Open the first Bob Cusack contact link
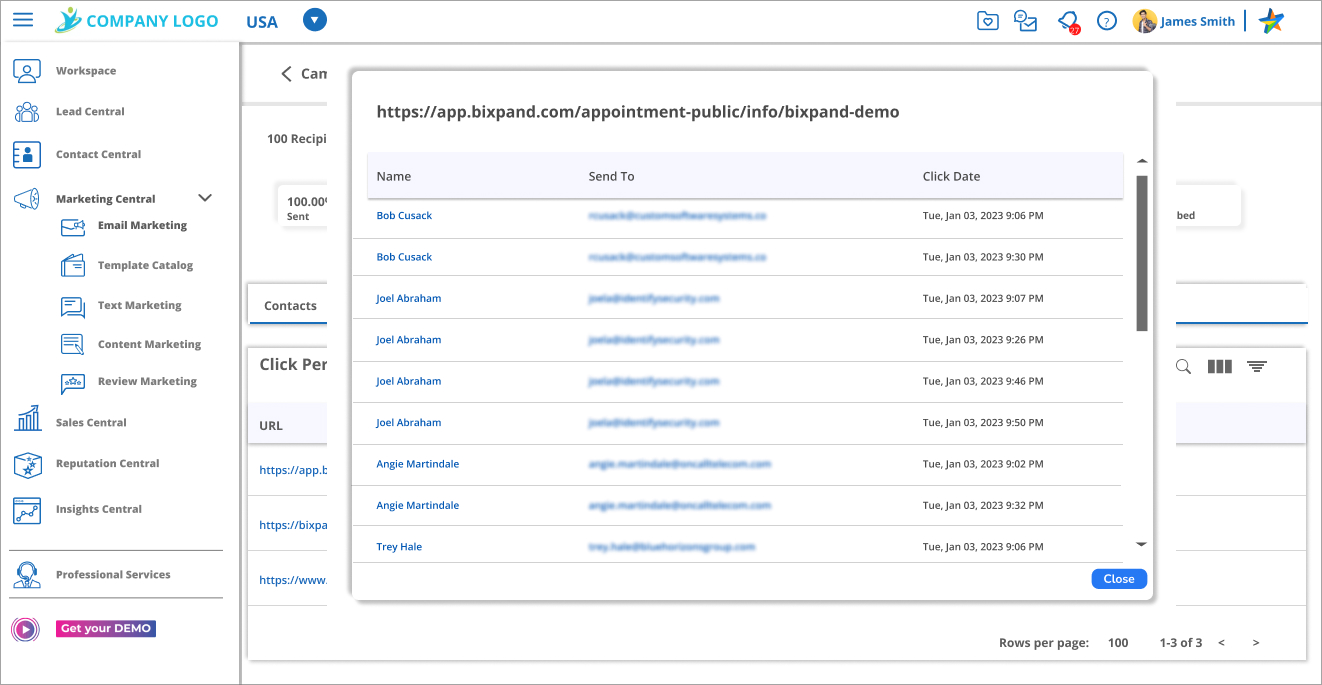Image resolution: width=1322 pixels, height=685 pixels. coord(404,216)
